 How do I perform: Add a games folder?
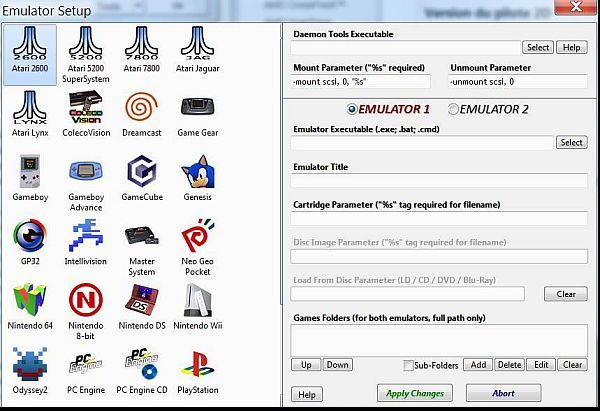[478, 365]
